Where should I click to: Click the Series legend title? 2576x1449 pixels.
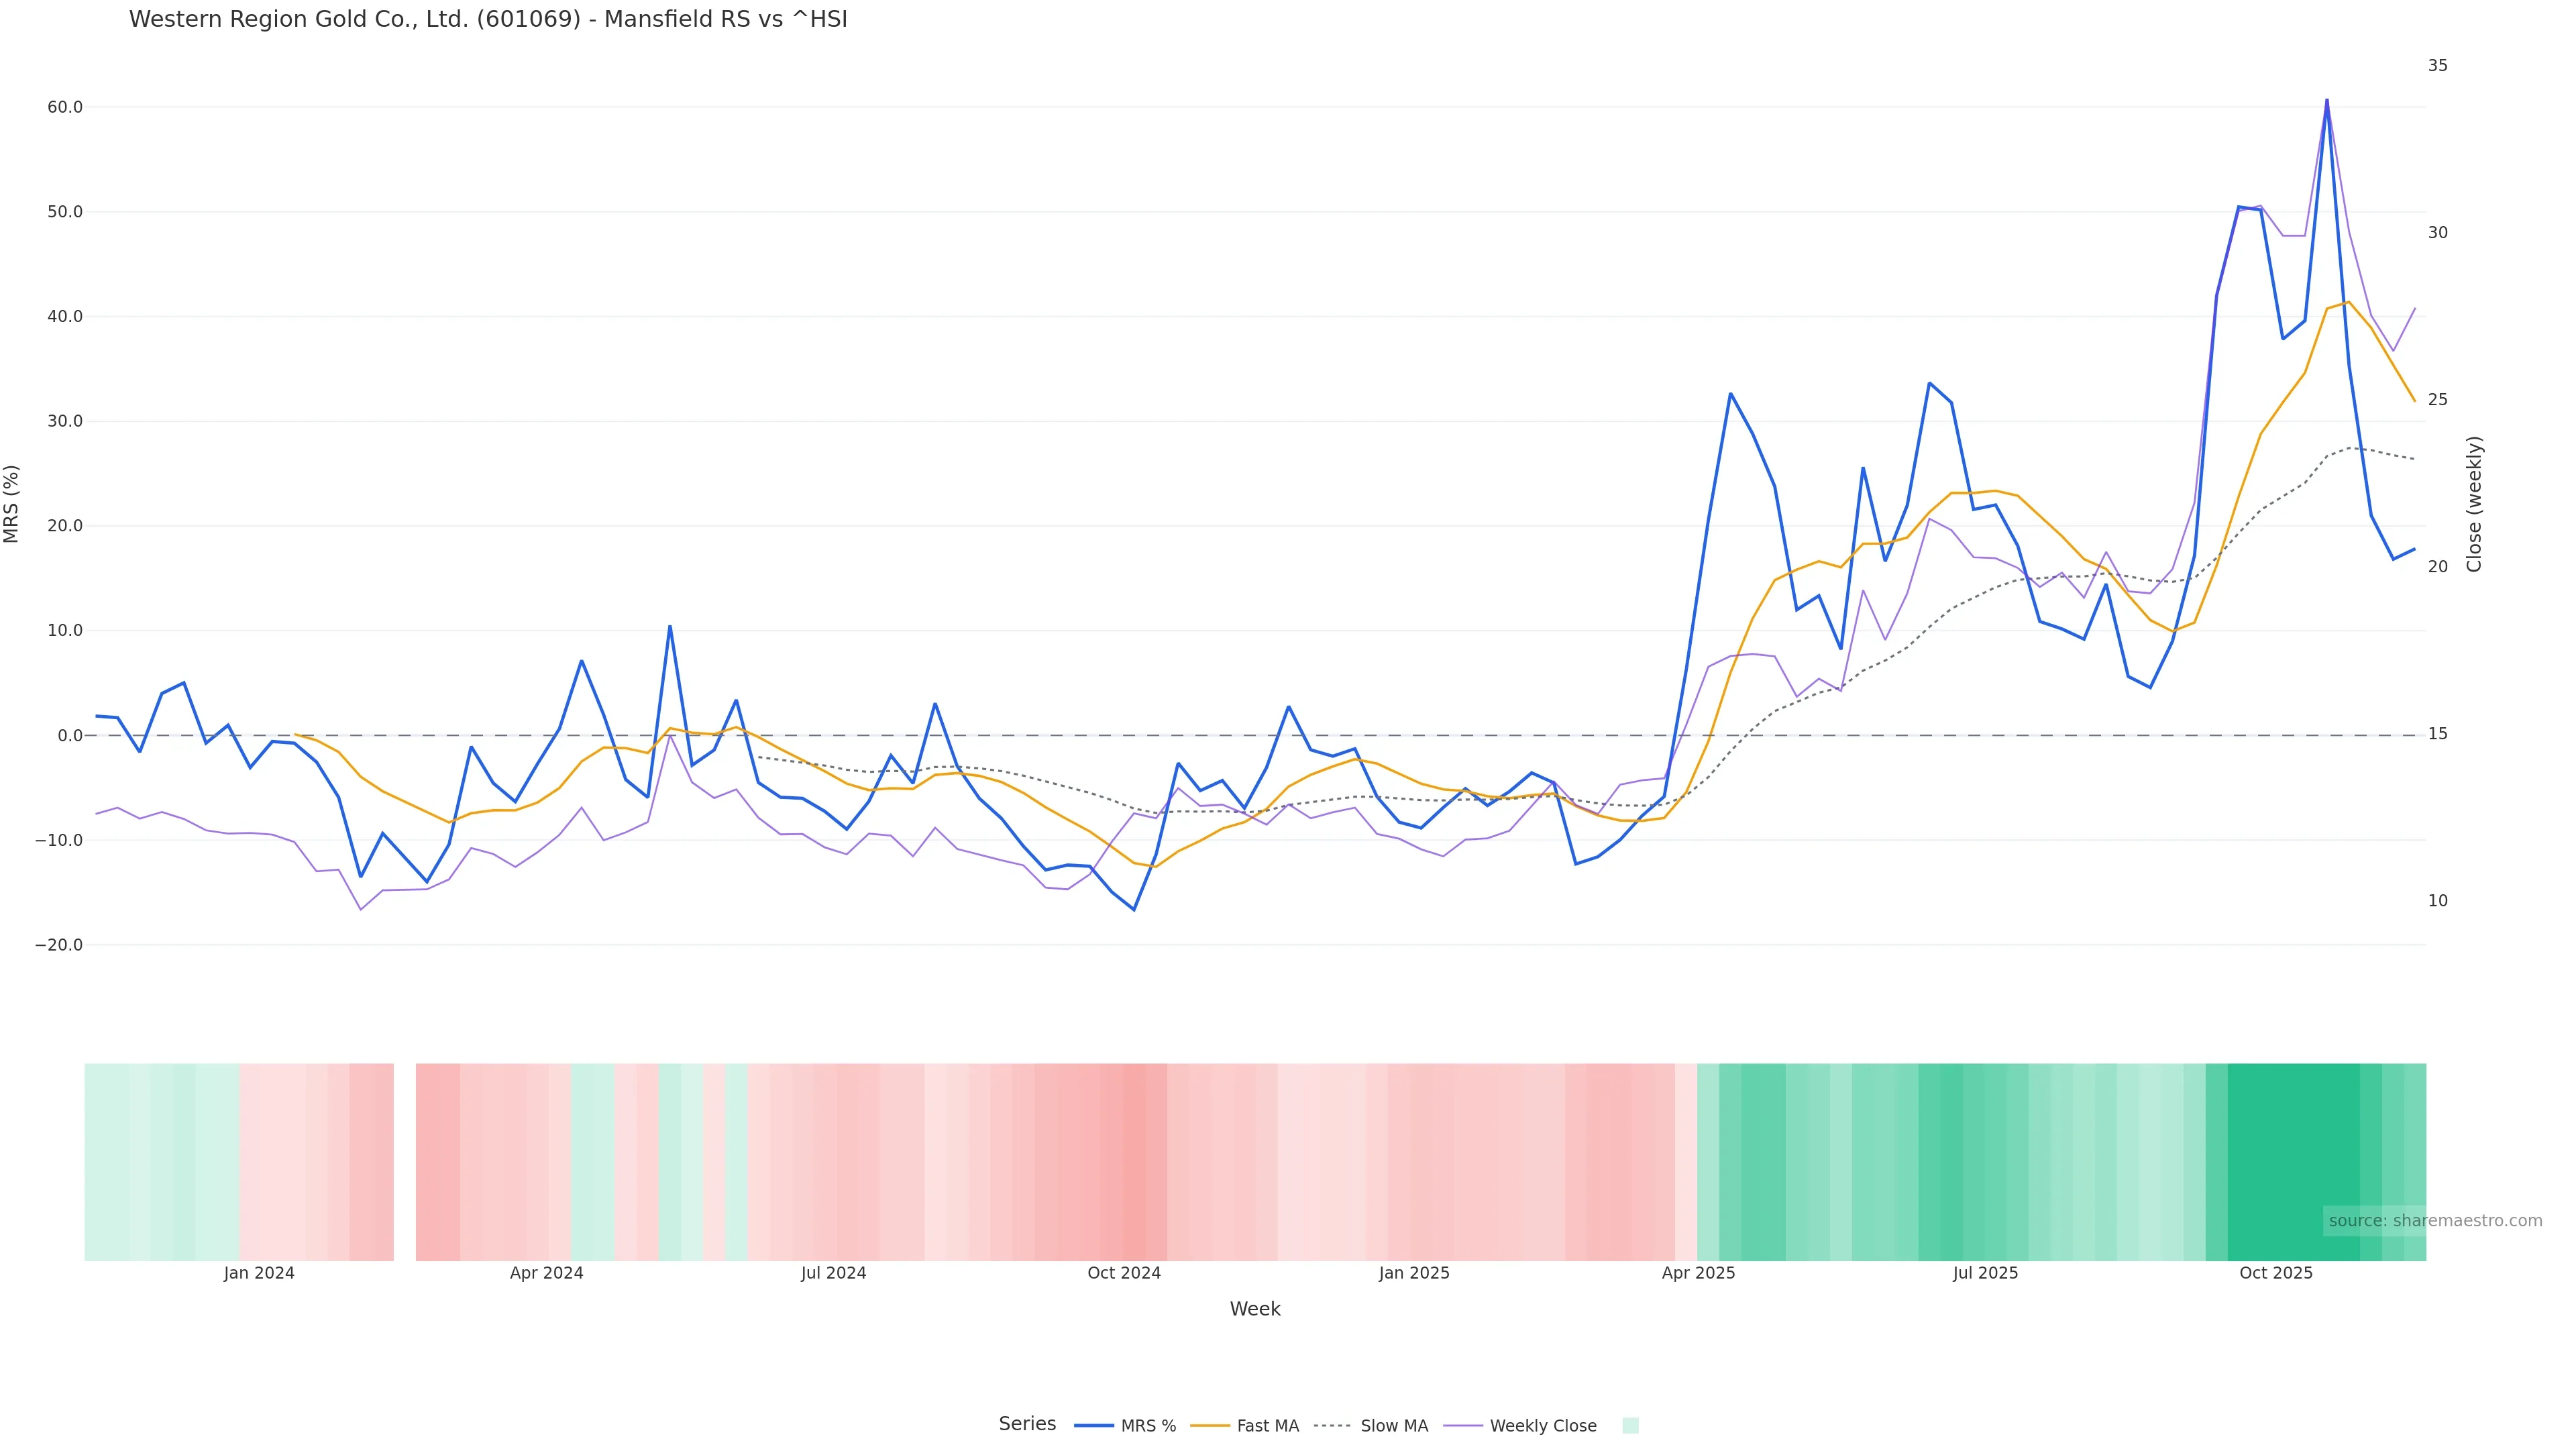pos(1027,1424)
